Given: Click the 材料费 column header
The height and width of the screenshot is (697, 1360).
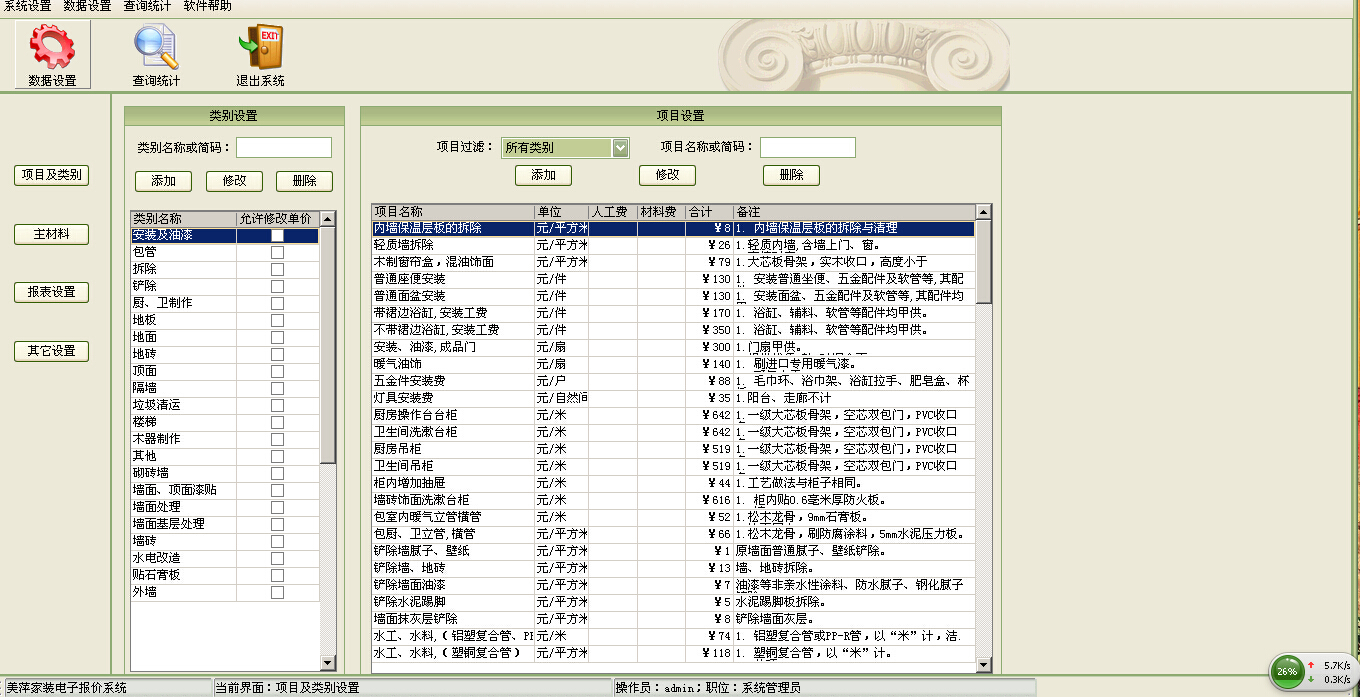Looking at the screenshot, I should point(662,212).
